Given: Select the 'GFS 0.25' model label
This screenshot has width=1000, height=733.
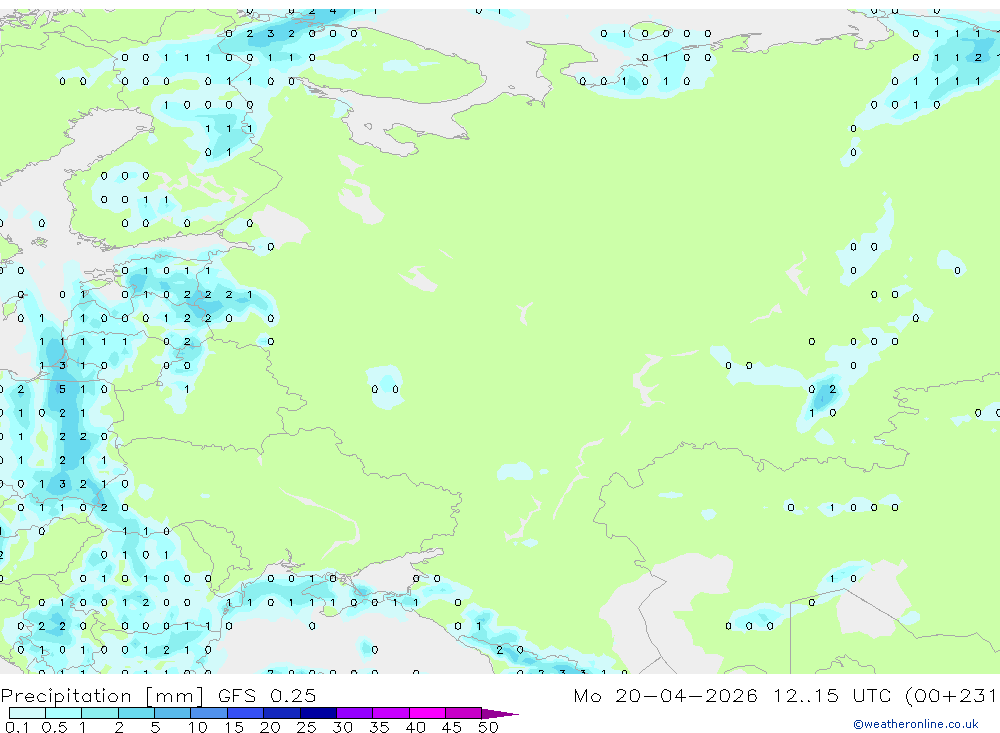Looking at the screenshot, I should pyautogui.click(x=267, y=695).
